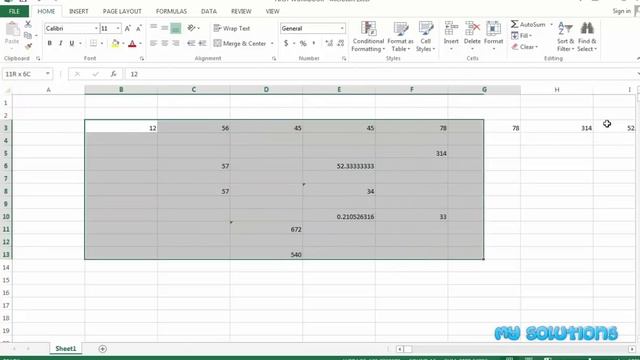Toggle Wrap Text

[x=232, y=28]
